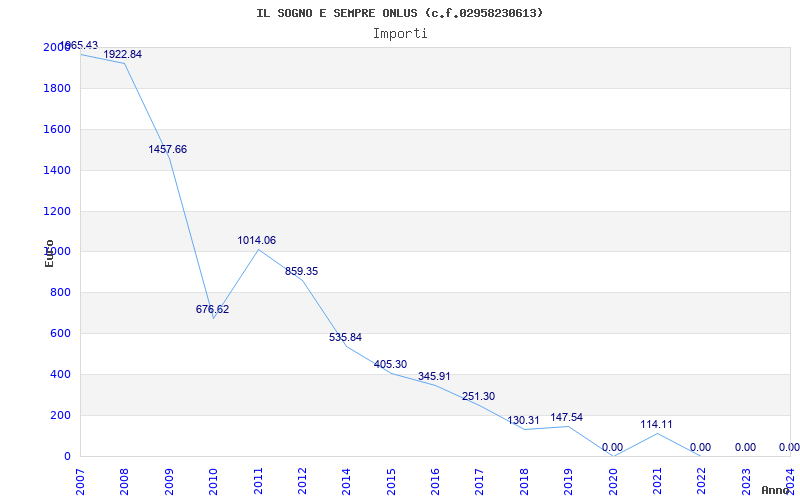The height and width of the screenshot is (500, 800).
Task: Click x-axis year 2020
Action: coord(613,482)
